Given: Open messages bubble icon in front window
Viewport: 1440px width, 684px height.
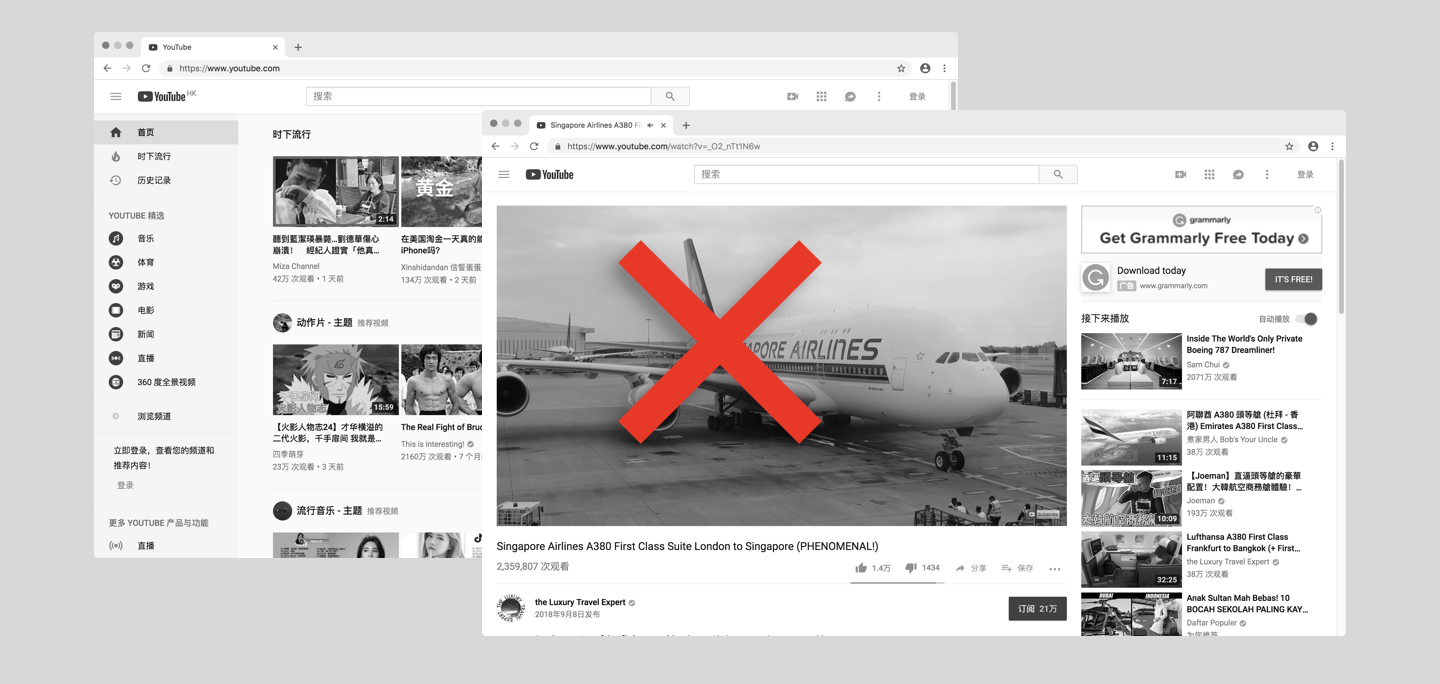Looking at the screenshot, I should (1238, 174).
